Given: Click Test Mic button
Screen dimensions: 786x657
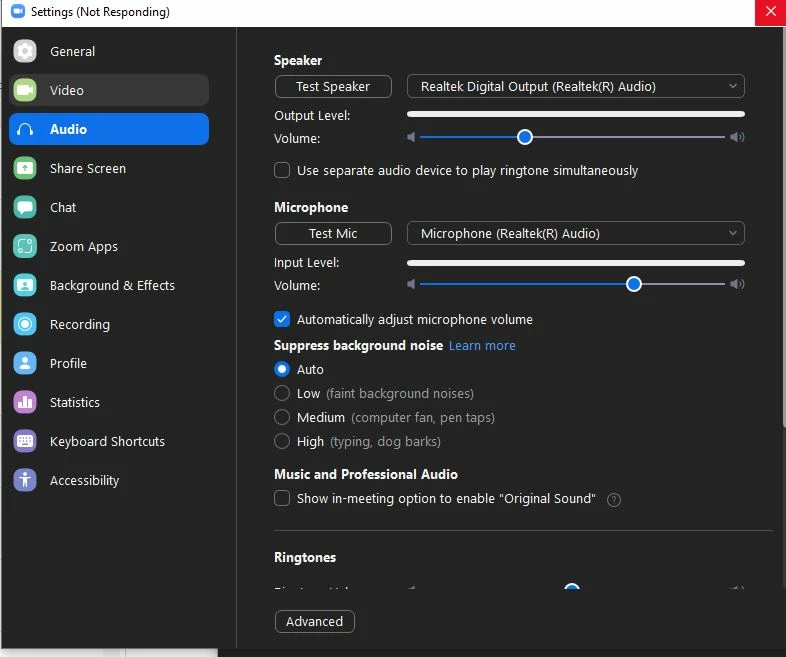Looking at the screenshot, I should tap(333, 233).
